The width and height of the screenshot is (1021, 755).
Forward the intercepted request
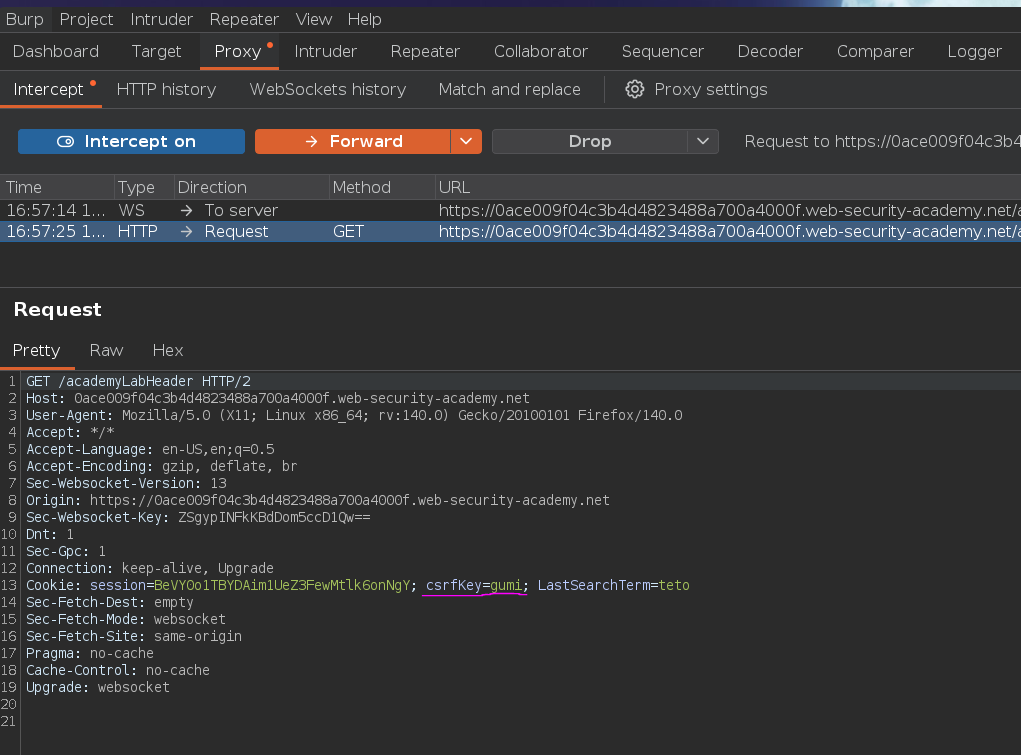(352, 141)
